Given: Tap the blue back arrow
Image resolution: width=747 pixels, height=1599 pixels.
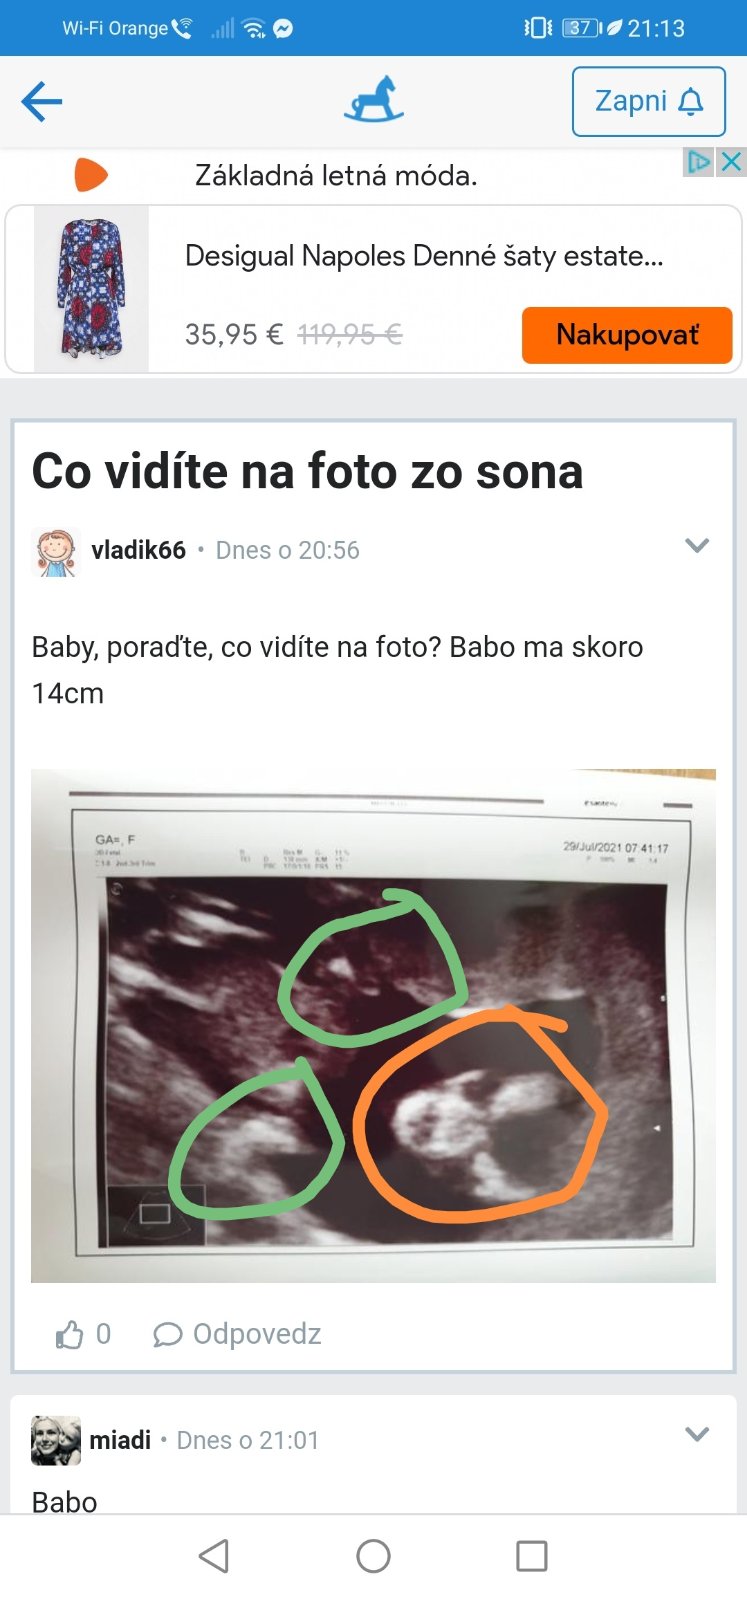Looking at the screenshot, I should click(x=42, y=101).
